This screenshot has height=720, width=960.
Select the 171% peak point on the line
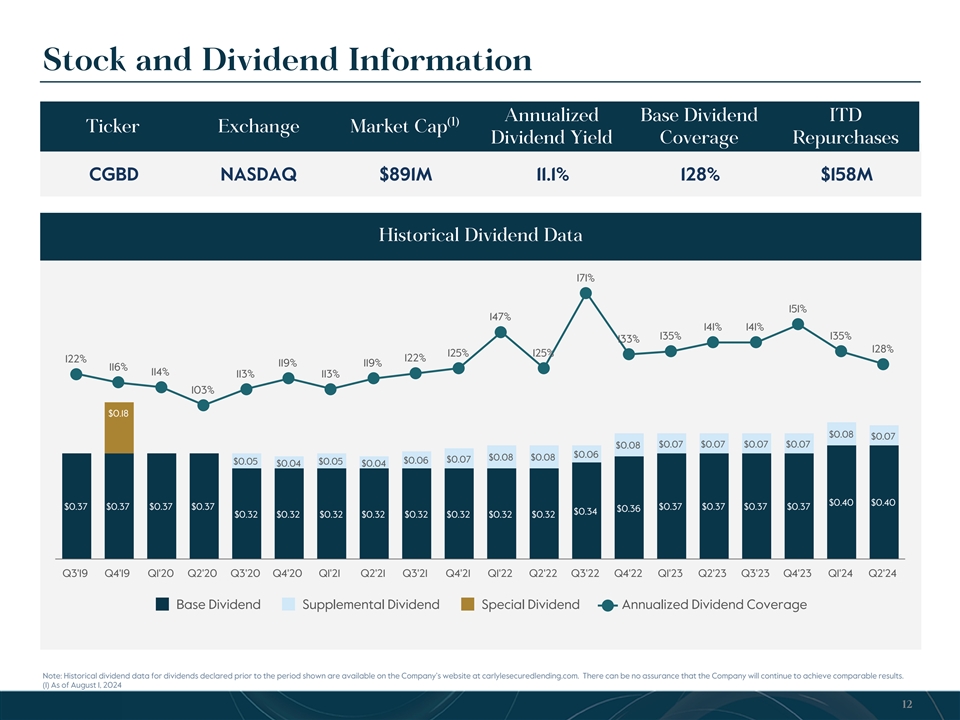click(x=587, y=293)
